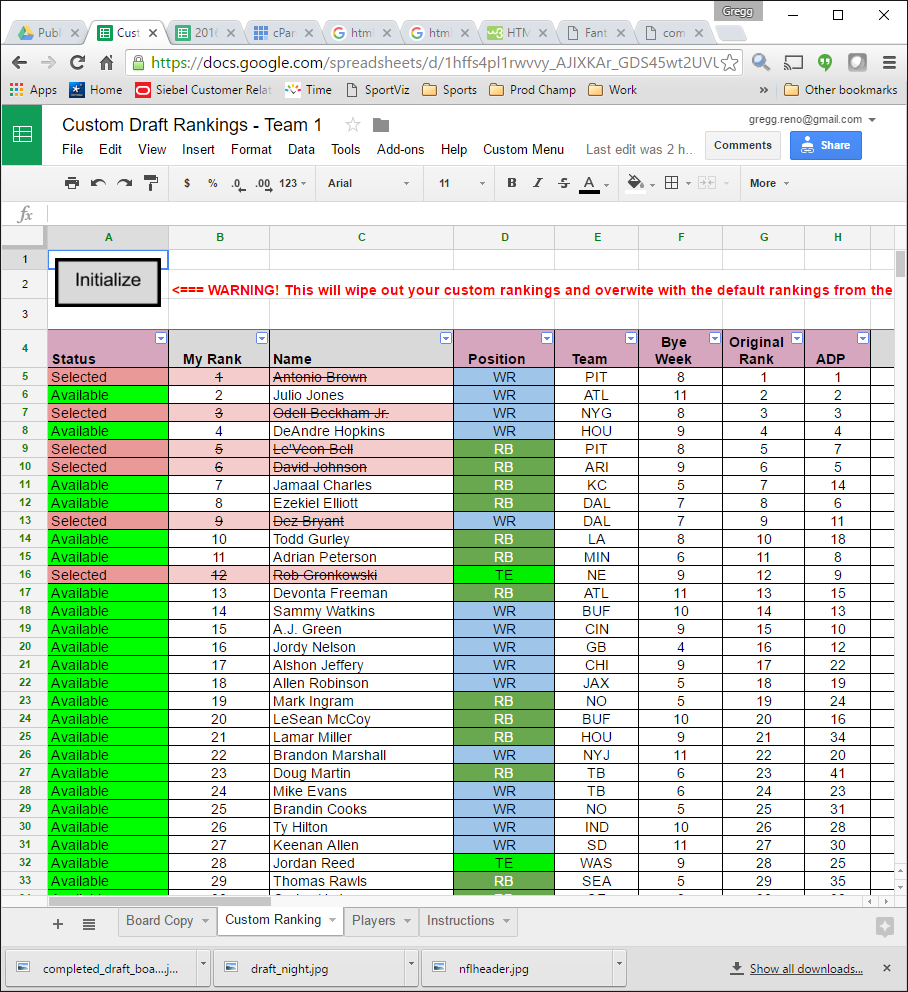Select the Julio Jones name cell
Screen dimensions: 908x992
coord(361,395)
